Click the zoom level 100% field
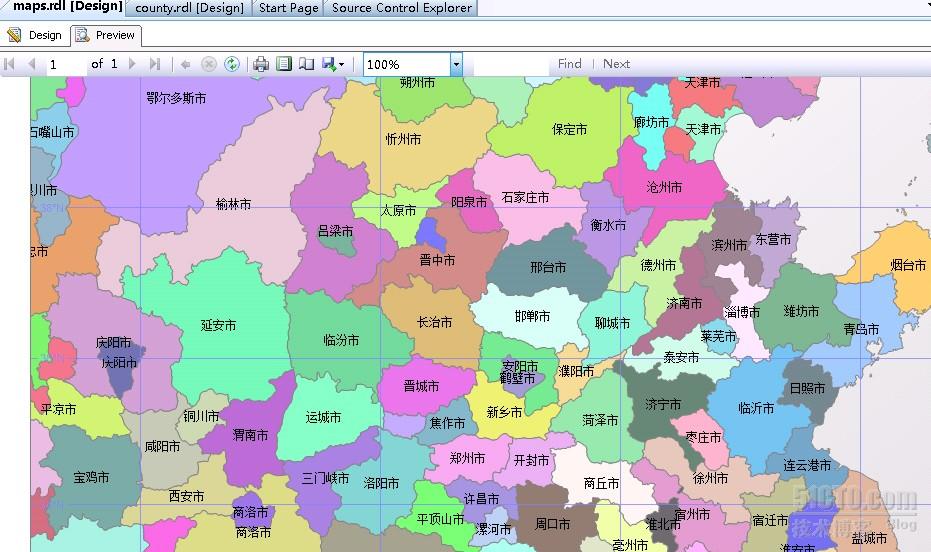Image resolution: width=931 pixels, height=552 pixels. tap(407, 64)
